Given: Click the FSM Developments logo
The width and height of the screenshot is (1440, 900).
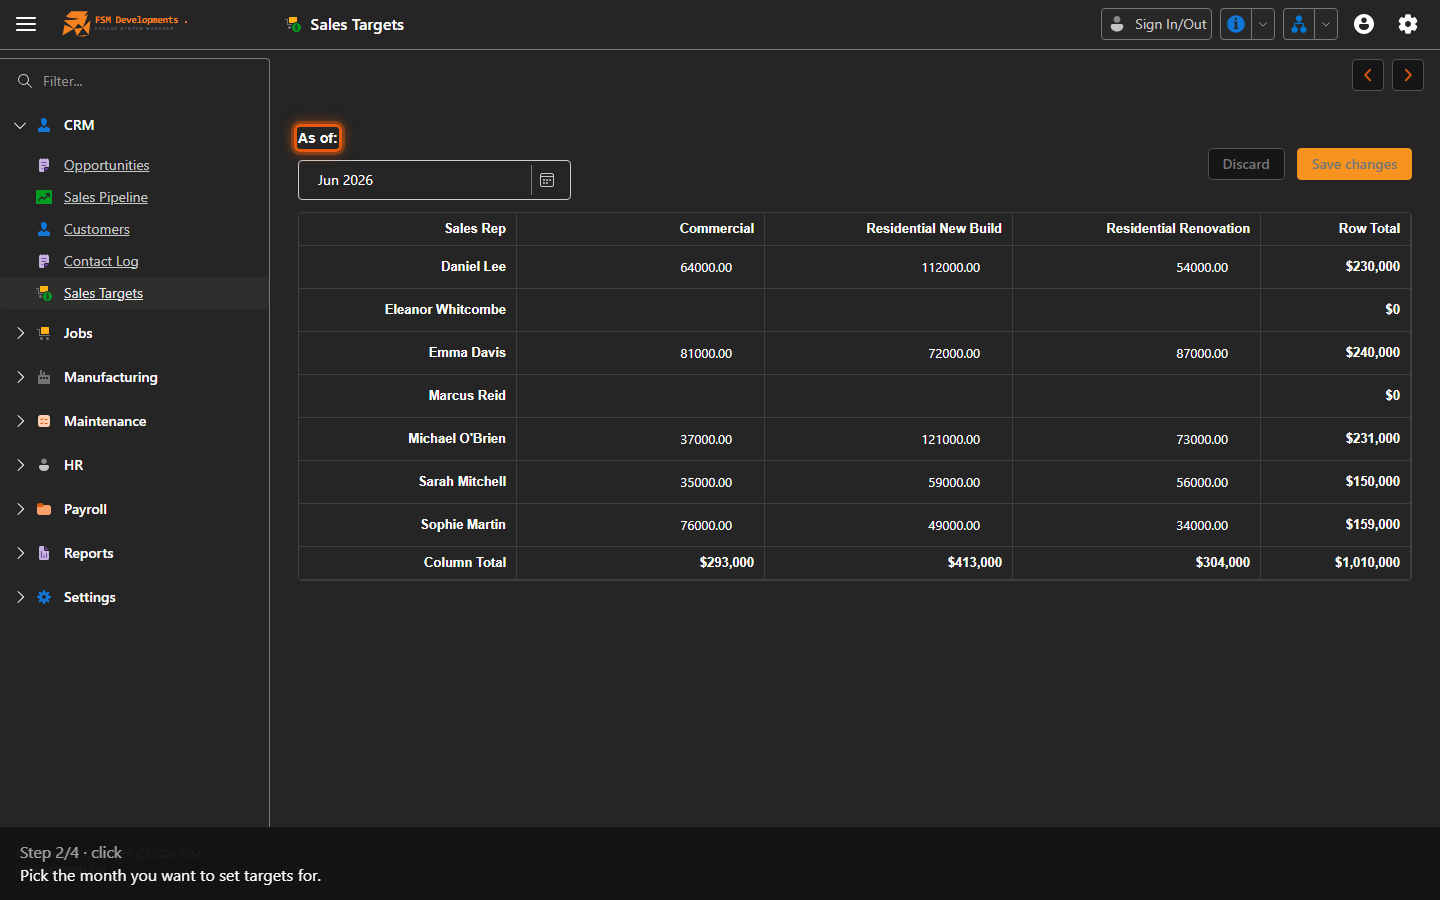Looking at the screenshot, I should pyautogui.click(x=124, y=23).
